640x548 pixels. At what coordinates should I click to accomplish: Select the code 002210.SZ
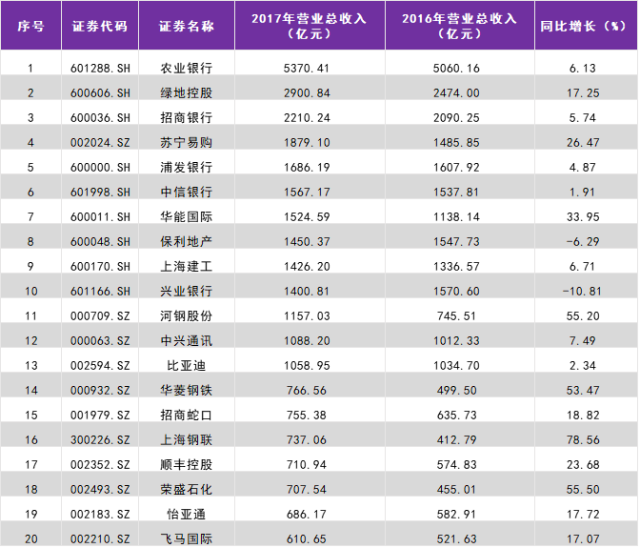100,539
